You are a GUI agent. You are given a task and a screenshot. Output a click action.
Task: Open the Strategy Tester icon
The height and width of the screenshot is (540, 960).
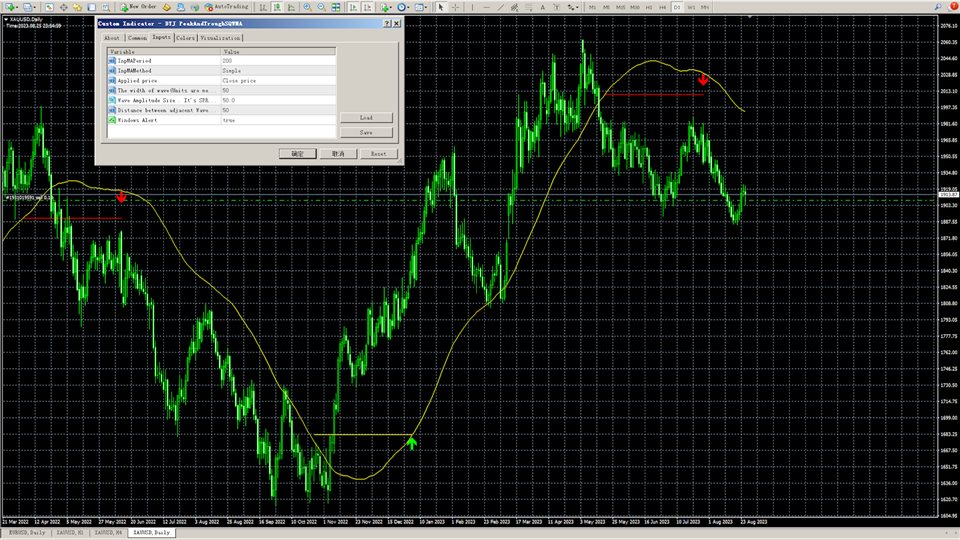coord(106,7)
